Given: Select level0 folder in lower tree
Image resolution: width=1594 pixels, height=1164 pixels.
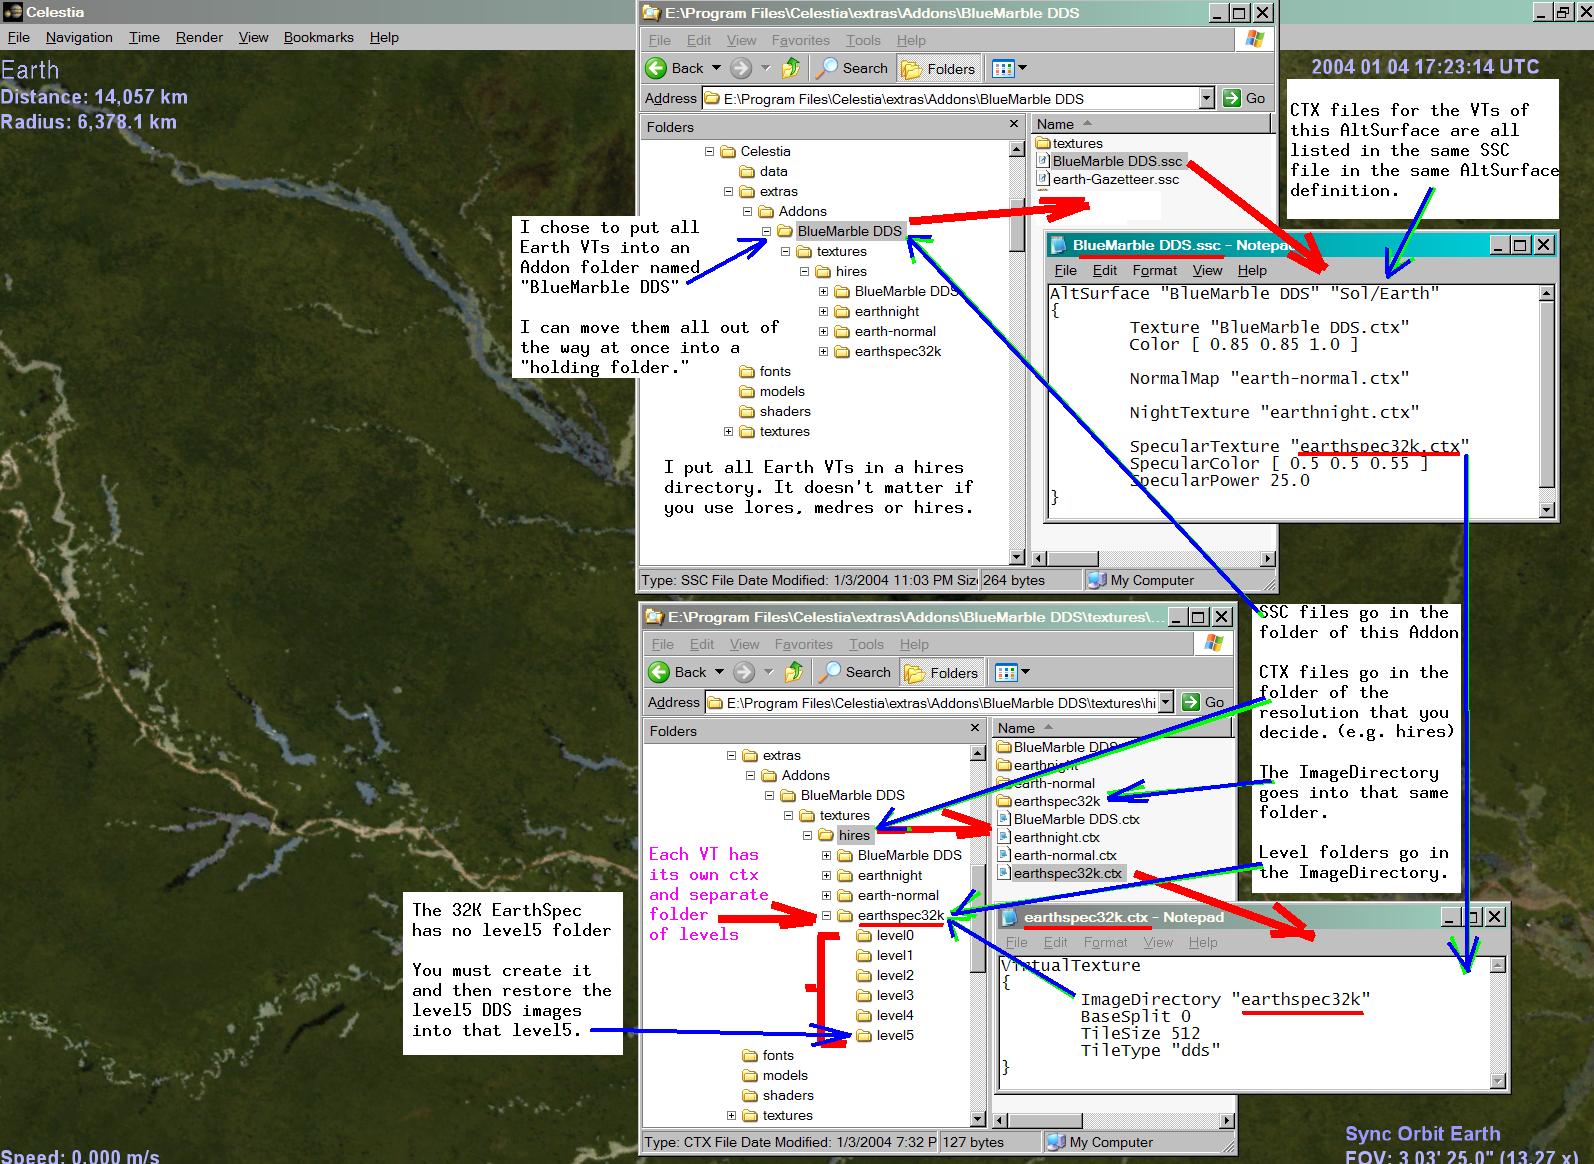Looking at the screenshot, I should click(895, 935).
